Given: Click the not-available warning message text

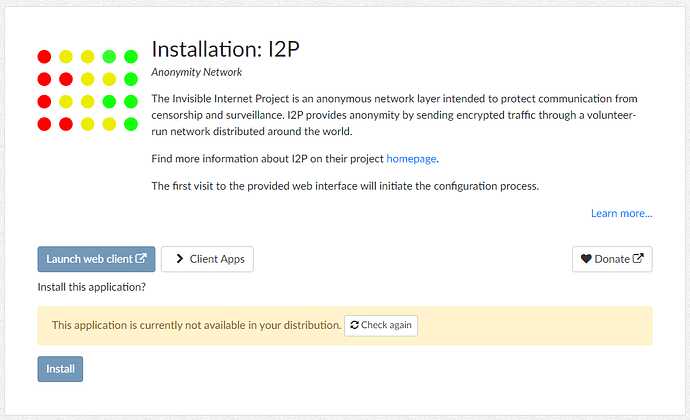Looking at the screenshot, I should [196, 325].
